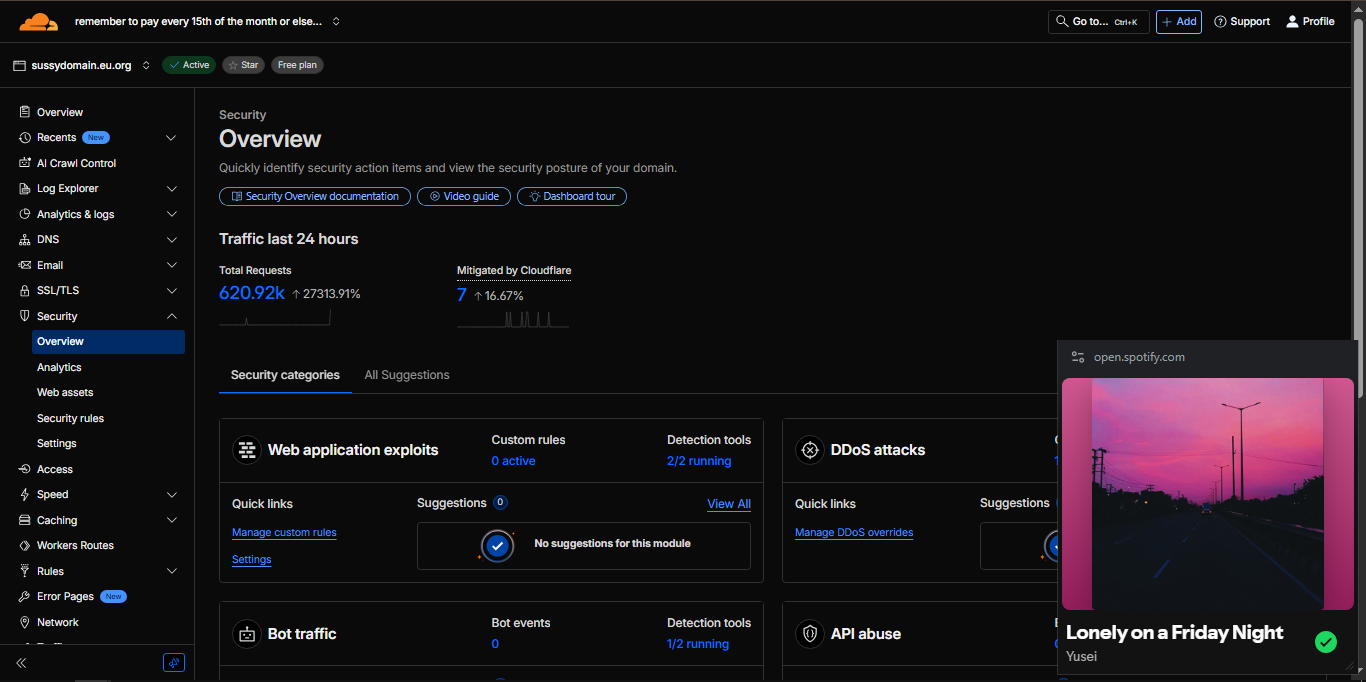Click the Error Pages wrench icon
Viewport: 1366px width, 682px height.
coord(25,596)
